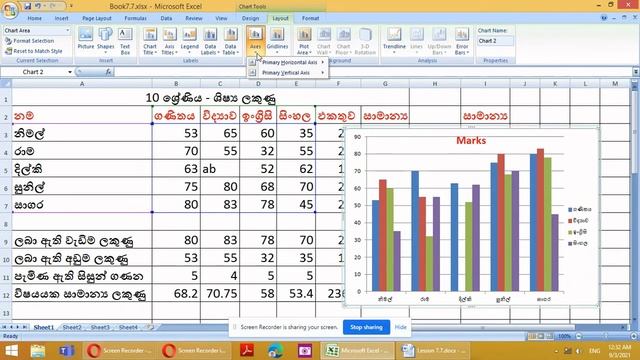Open the Data Table options
The height and width of the screenshot is (360, 640).
coord(230,41)
